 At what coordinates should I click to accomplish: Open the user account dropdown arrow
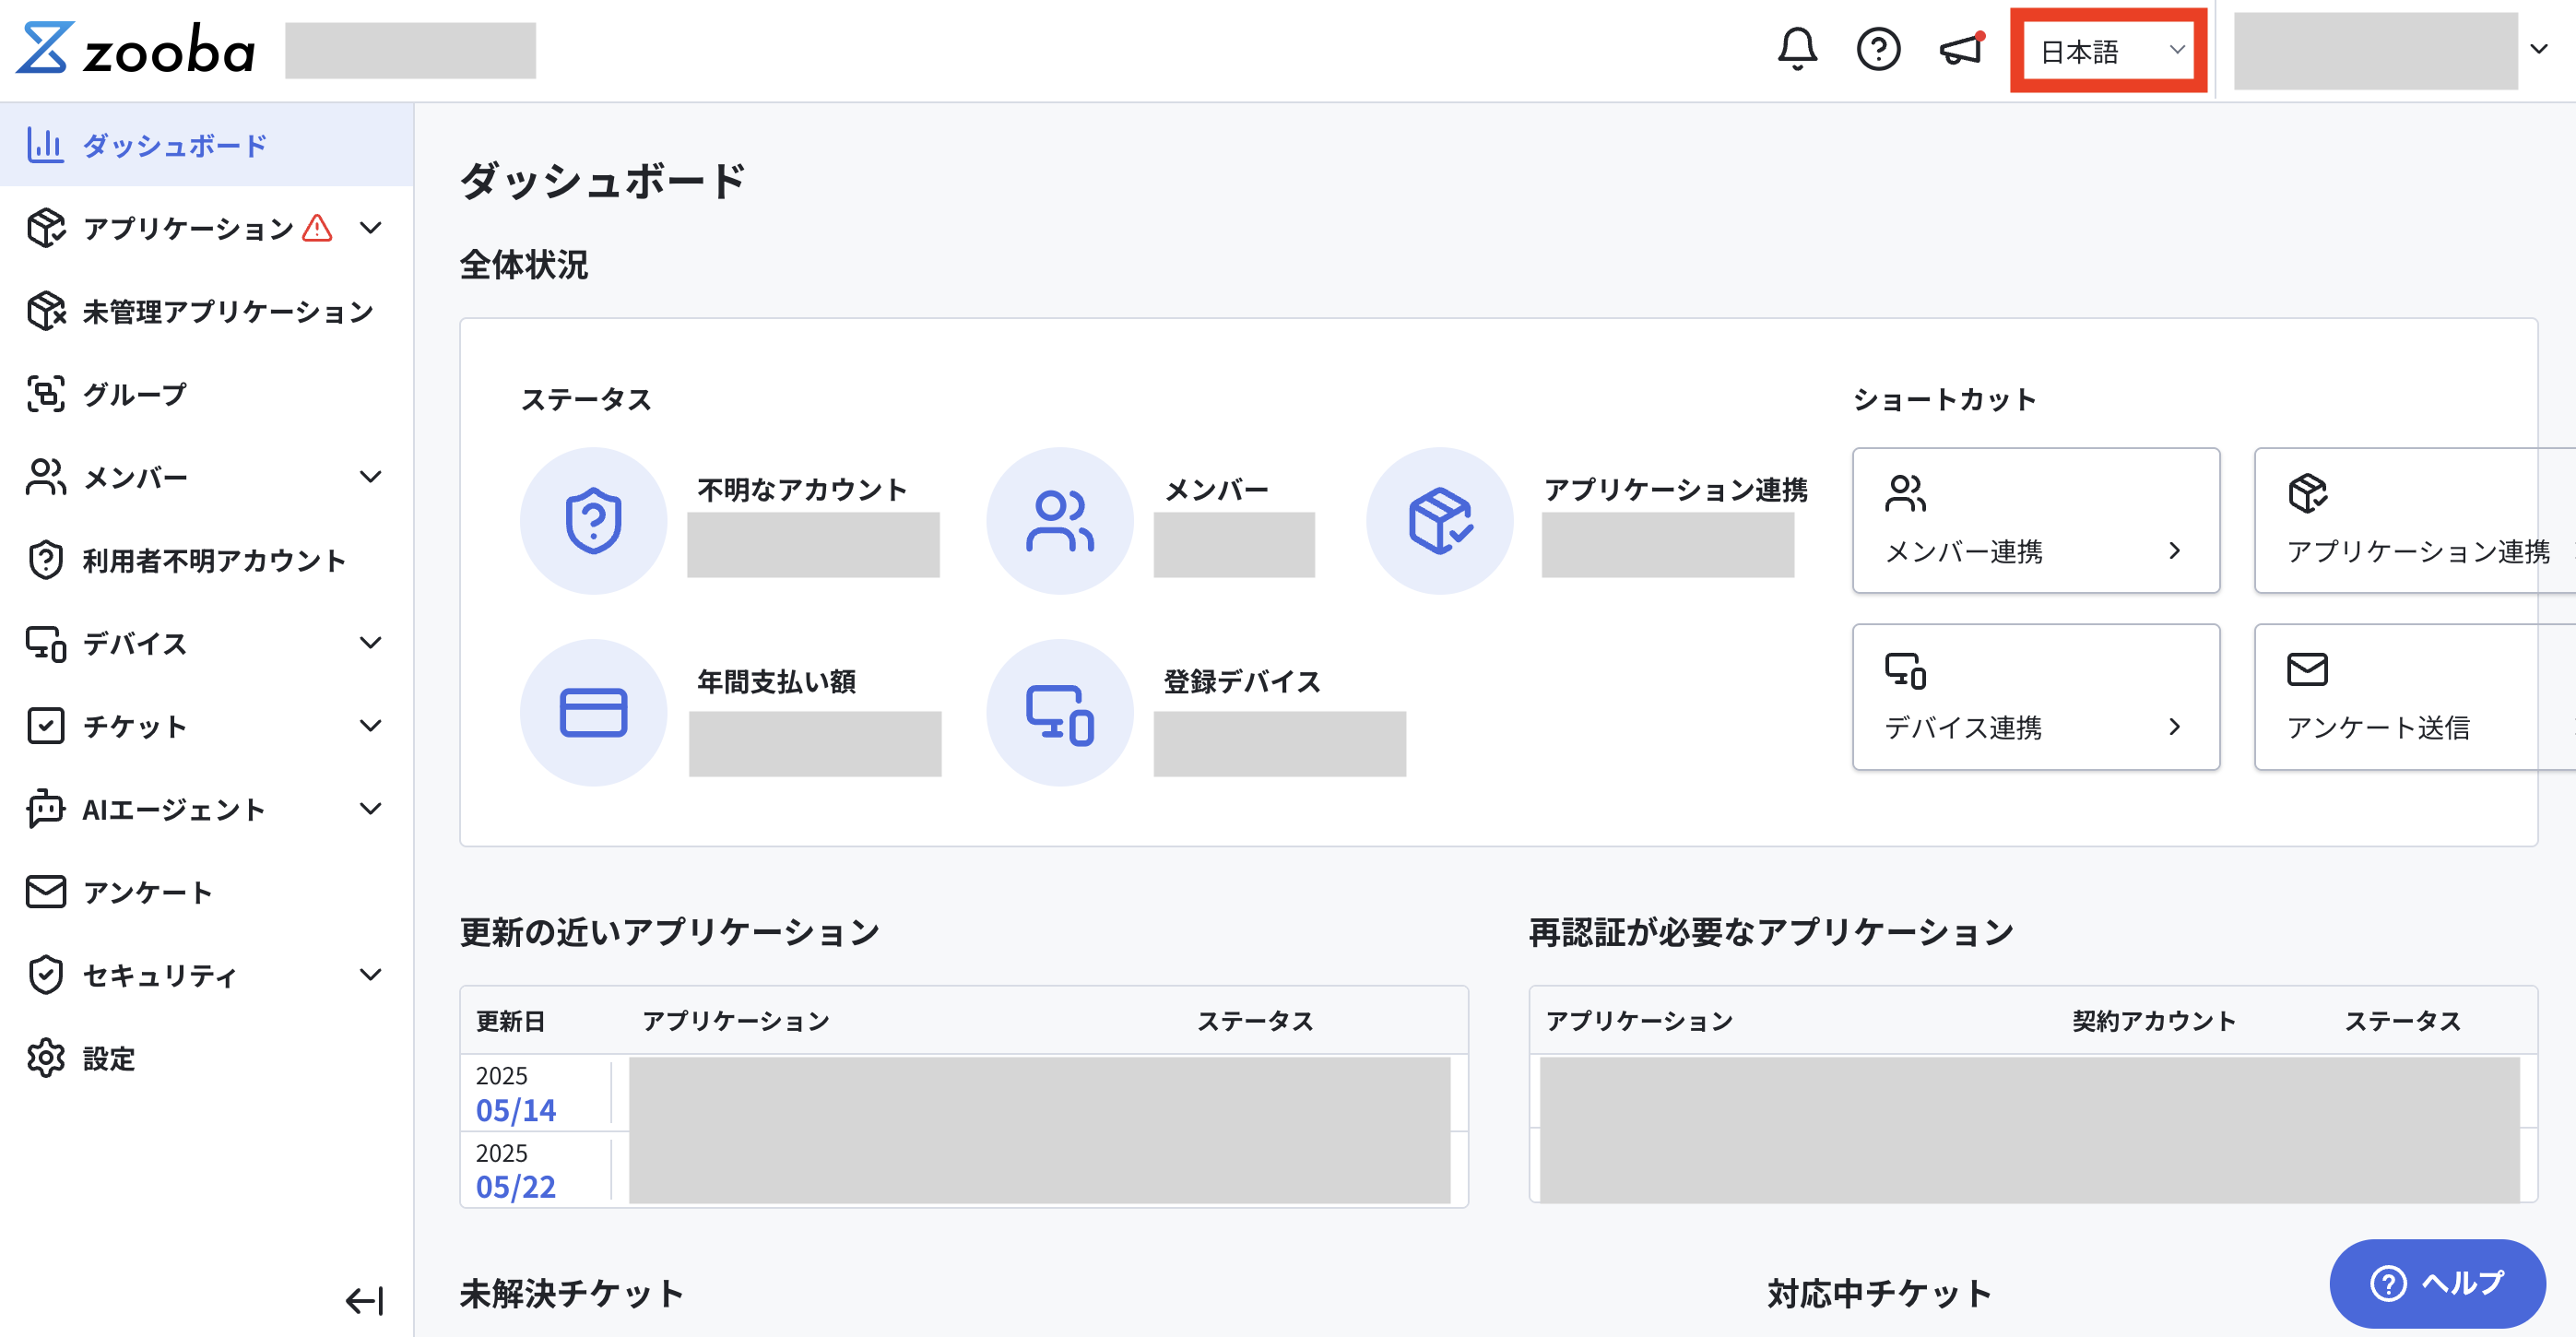[2538, 49]
